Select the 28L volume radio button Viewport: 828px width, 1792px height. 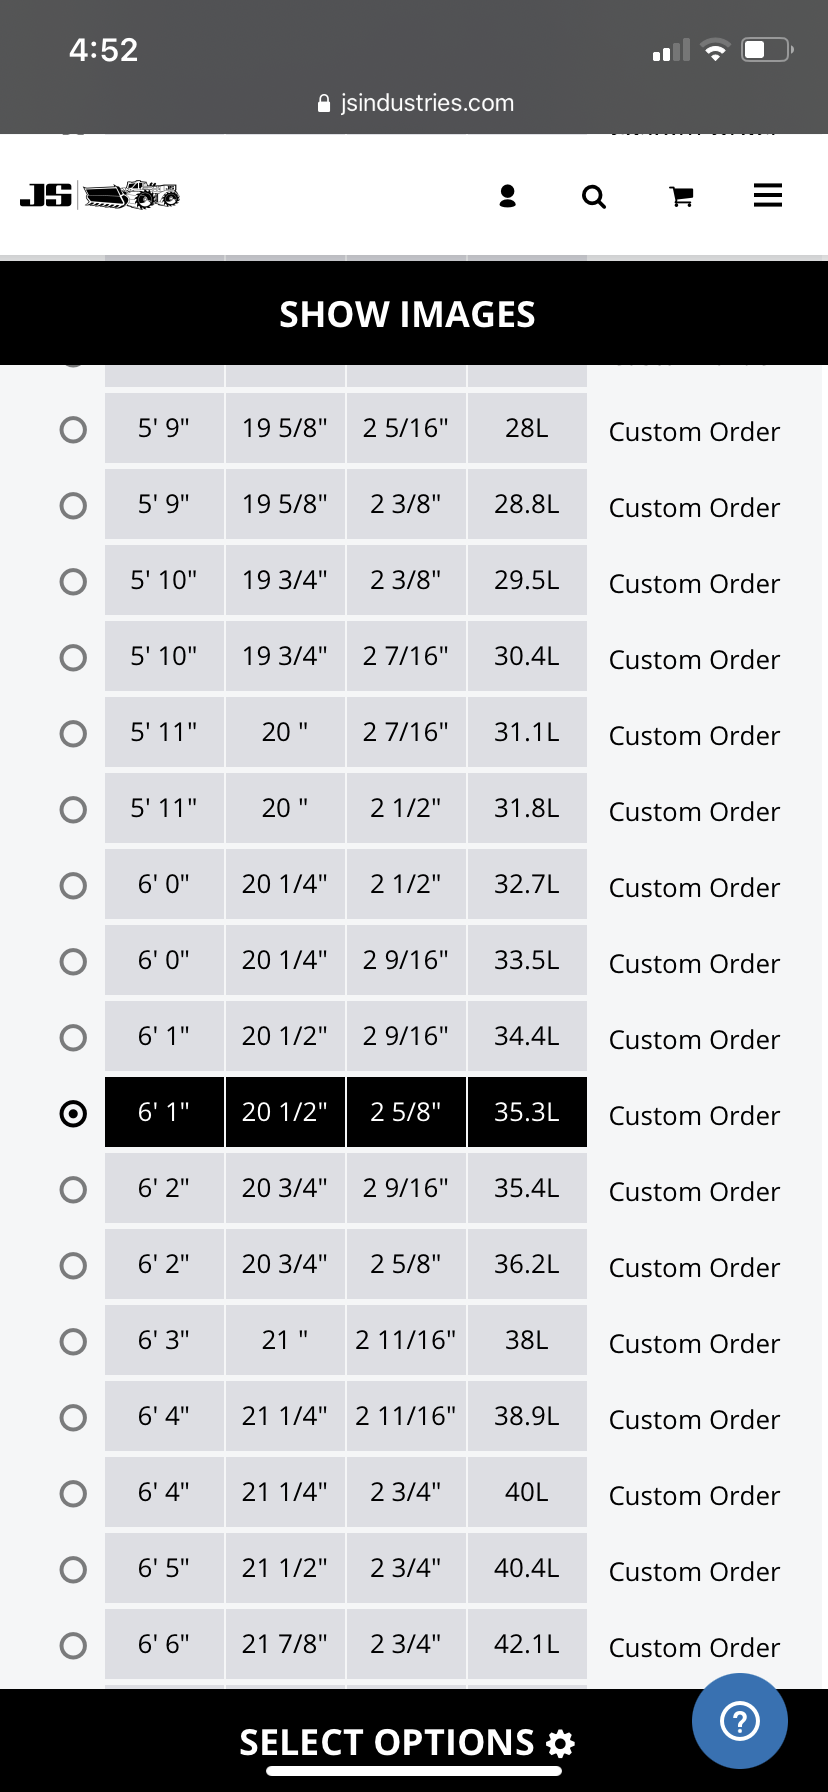pyautogui.click(x=73, y=430)
